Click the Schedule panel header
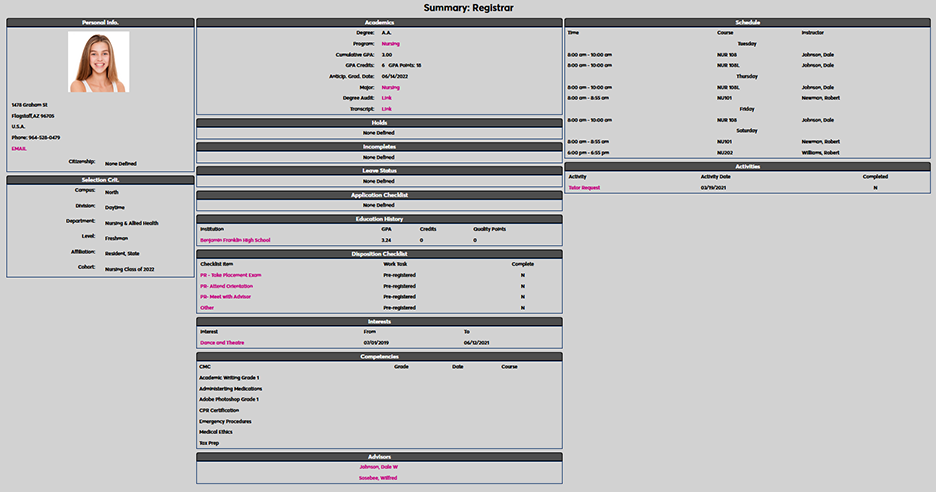Image resolution: width=936 pixels, height=492 pixels. coord(747,22)
